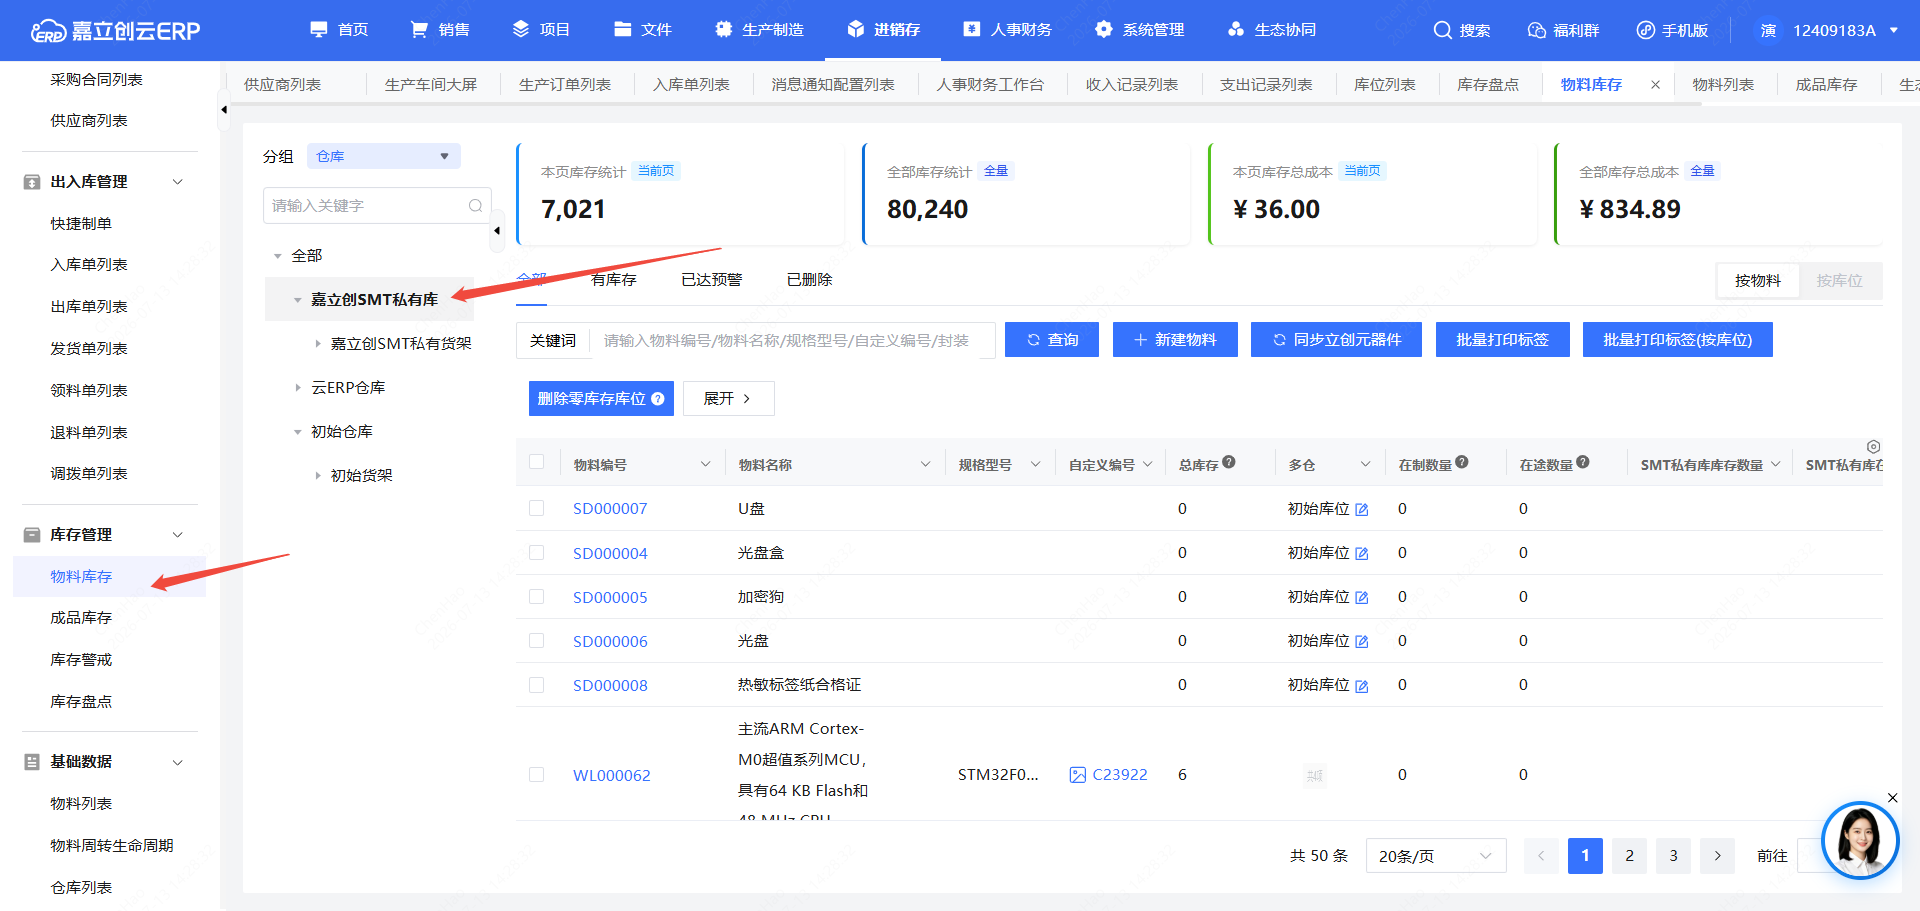Viewport: 1920px width, 911px height.
Task: Check the SD000006 row checkbox
Action: click(537, 640)
